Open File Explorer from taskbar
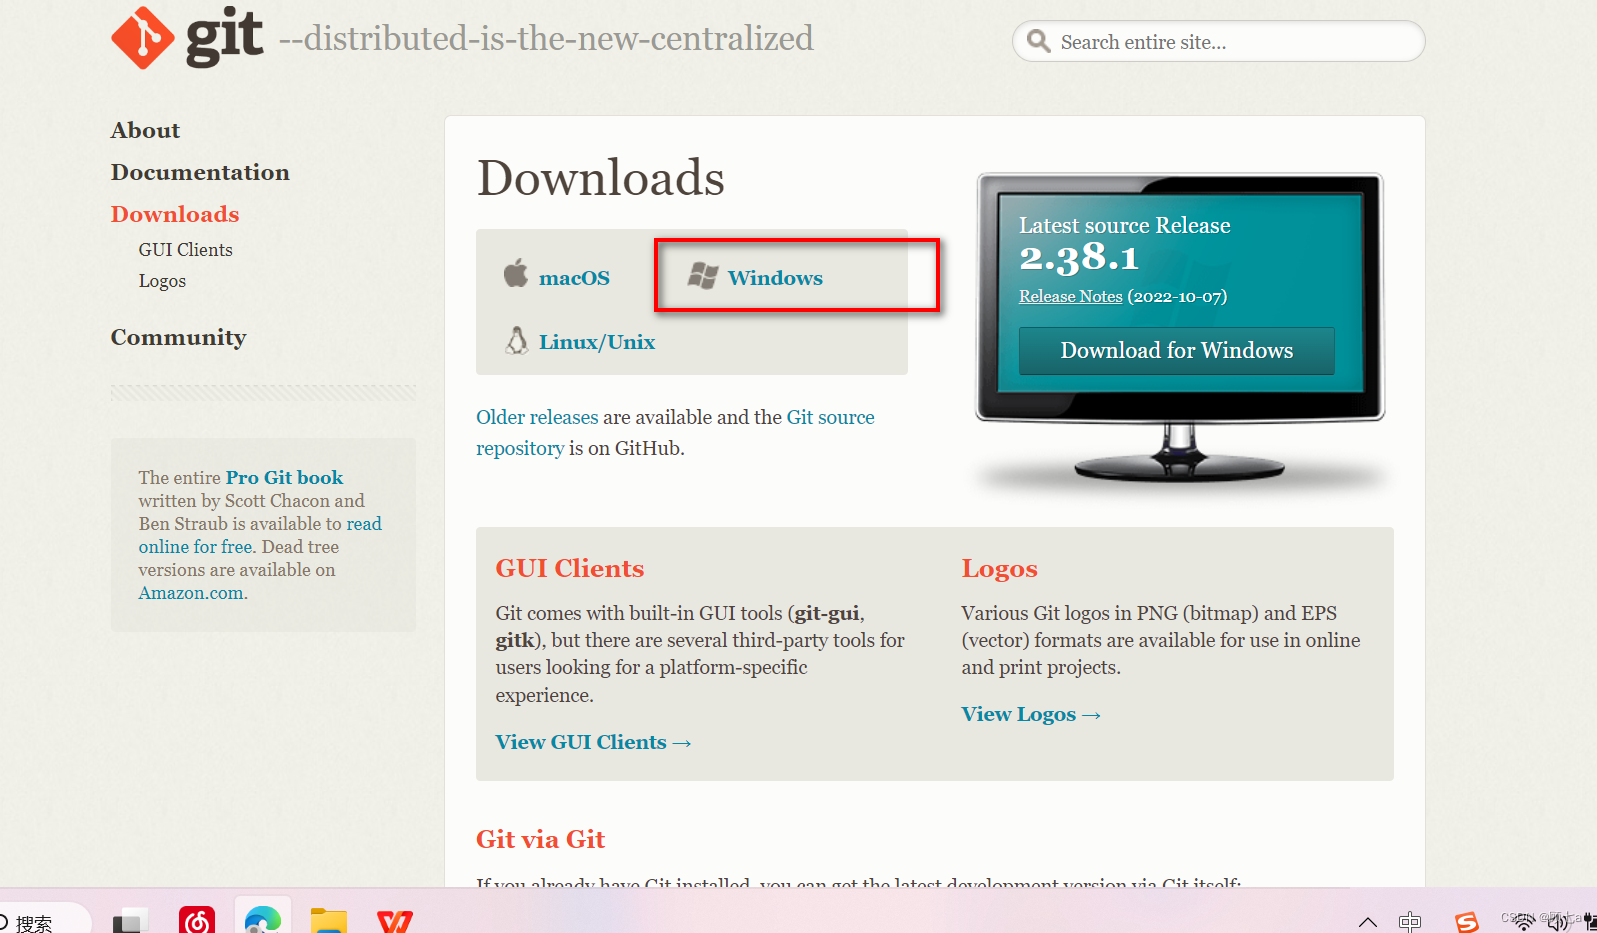The width and height of the screenshot is (1597, 933). 329,919
